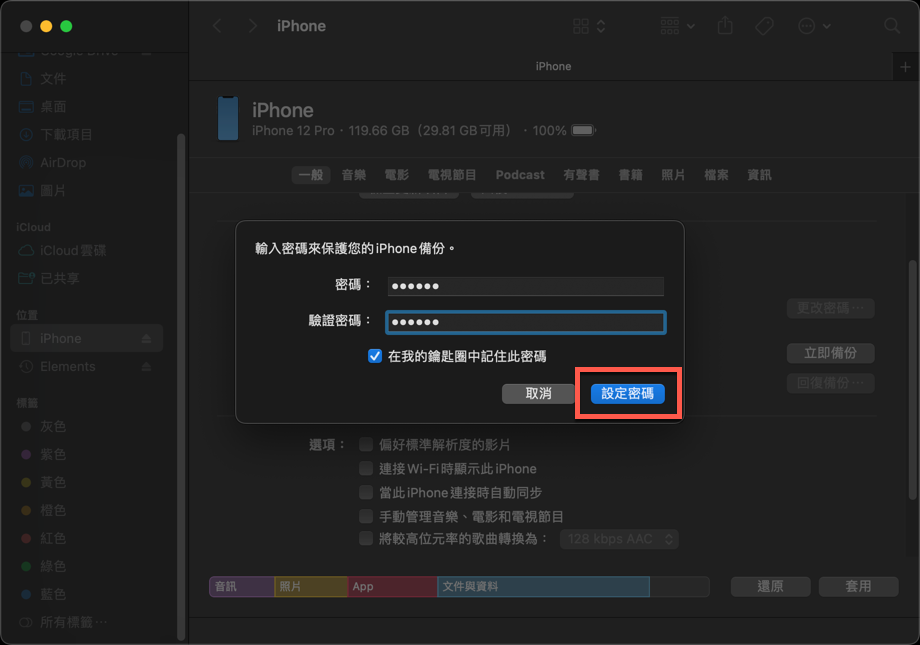Viewport: 920px width, 645px height.
Task: Open the 128 kbps AAC dropdown
Action: 619,539
